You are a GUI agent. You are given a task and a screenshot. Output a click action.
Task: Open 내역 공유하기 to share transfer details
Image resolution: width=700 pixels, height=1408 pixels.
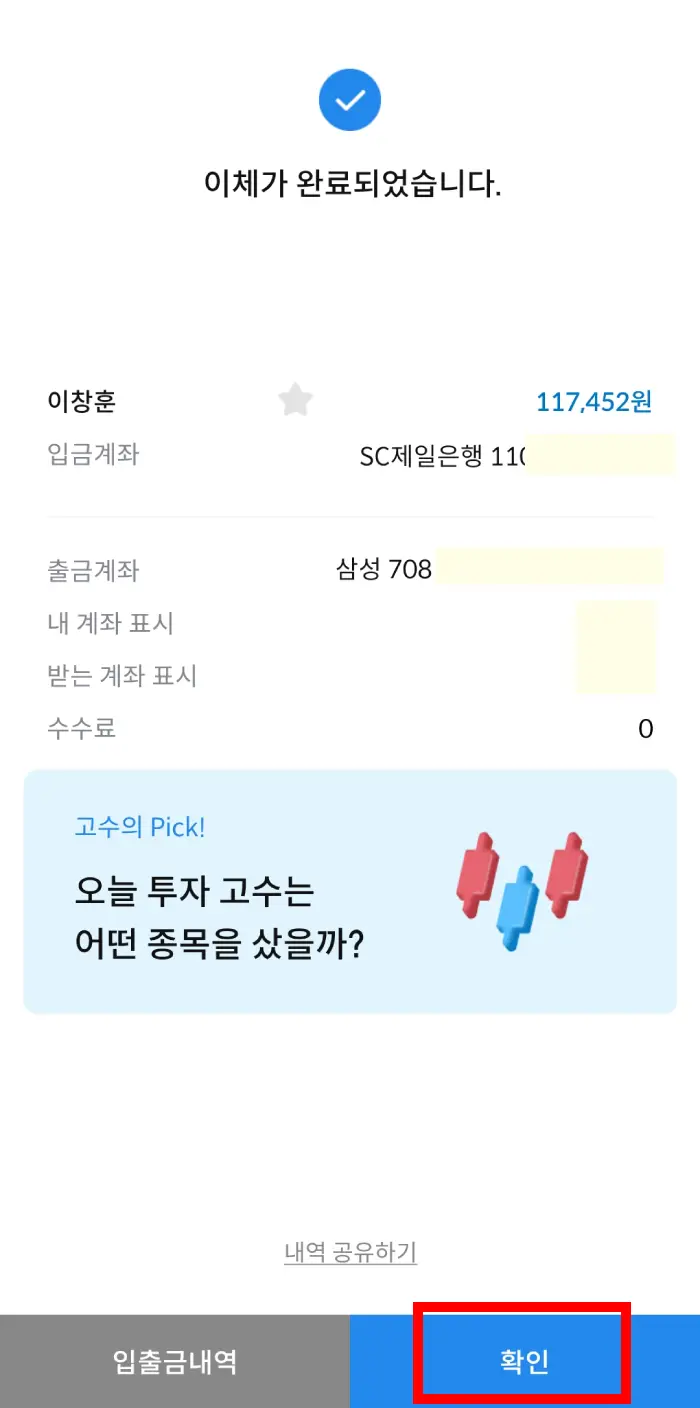350,1250
